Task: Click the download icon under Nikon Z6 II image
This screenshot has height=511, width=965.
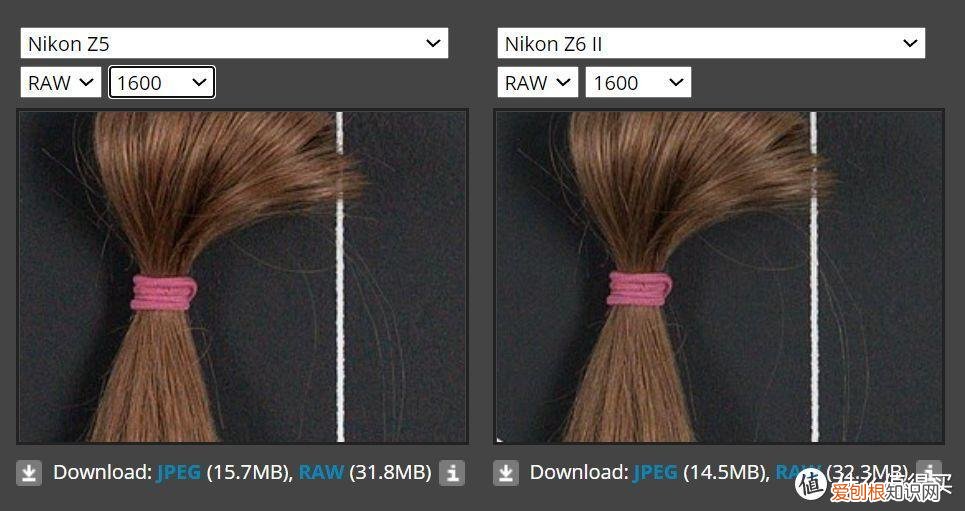Action: pyautogui.click(x=506, y=473)
